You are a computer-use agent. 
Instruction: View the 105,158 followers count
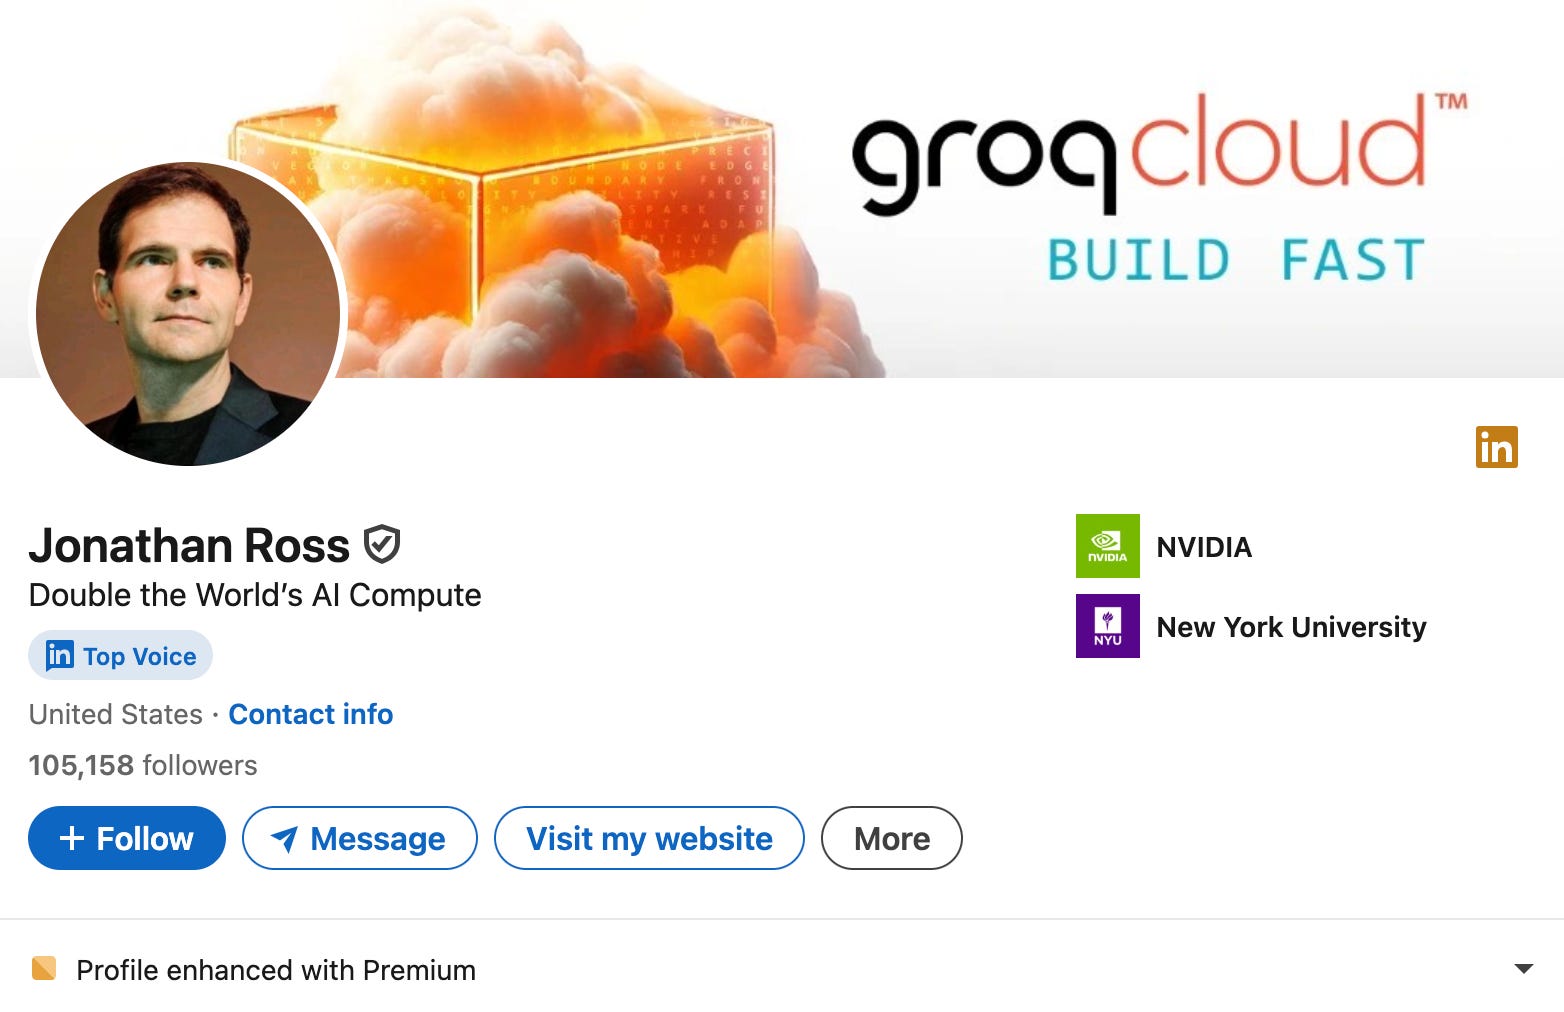tap(143, 765)
